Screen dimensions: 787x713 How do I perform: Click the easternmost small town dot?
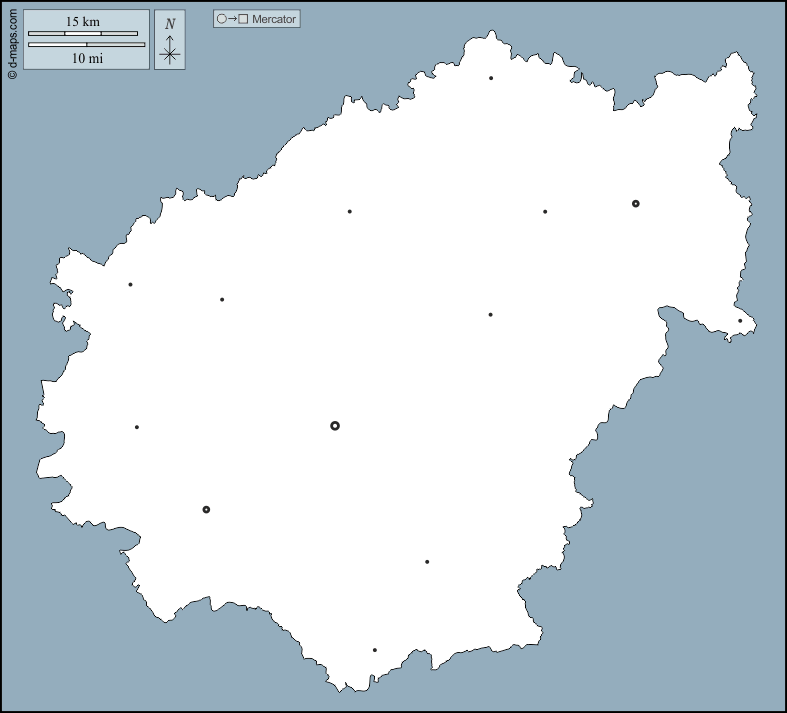740,321
